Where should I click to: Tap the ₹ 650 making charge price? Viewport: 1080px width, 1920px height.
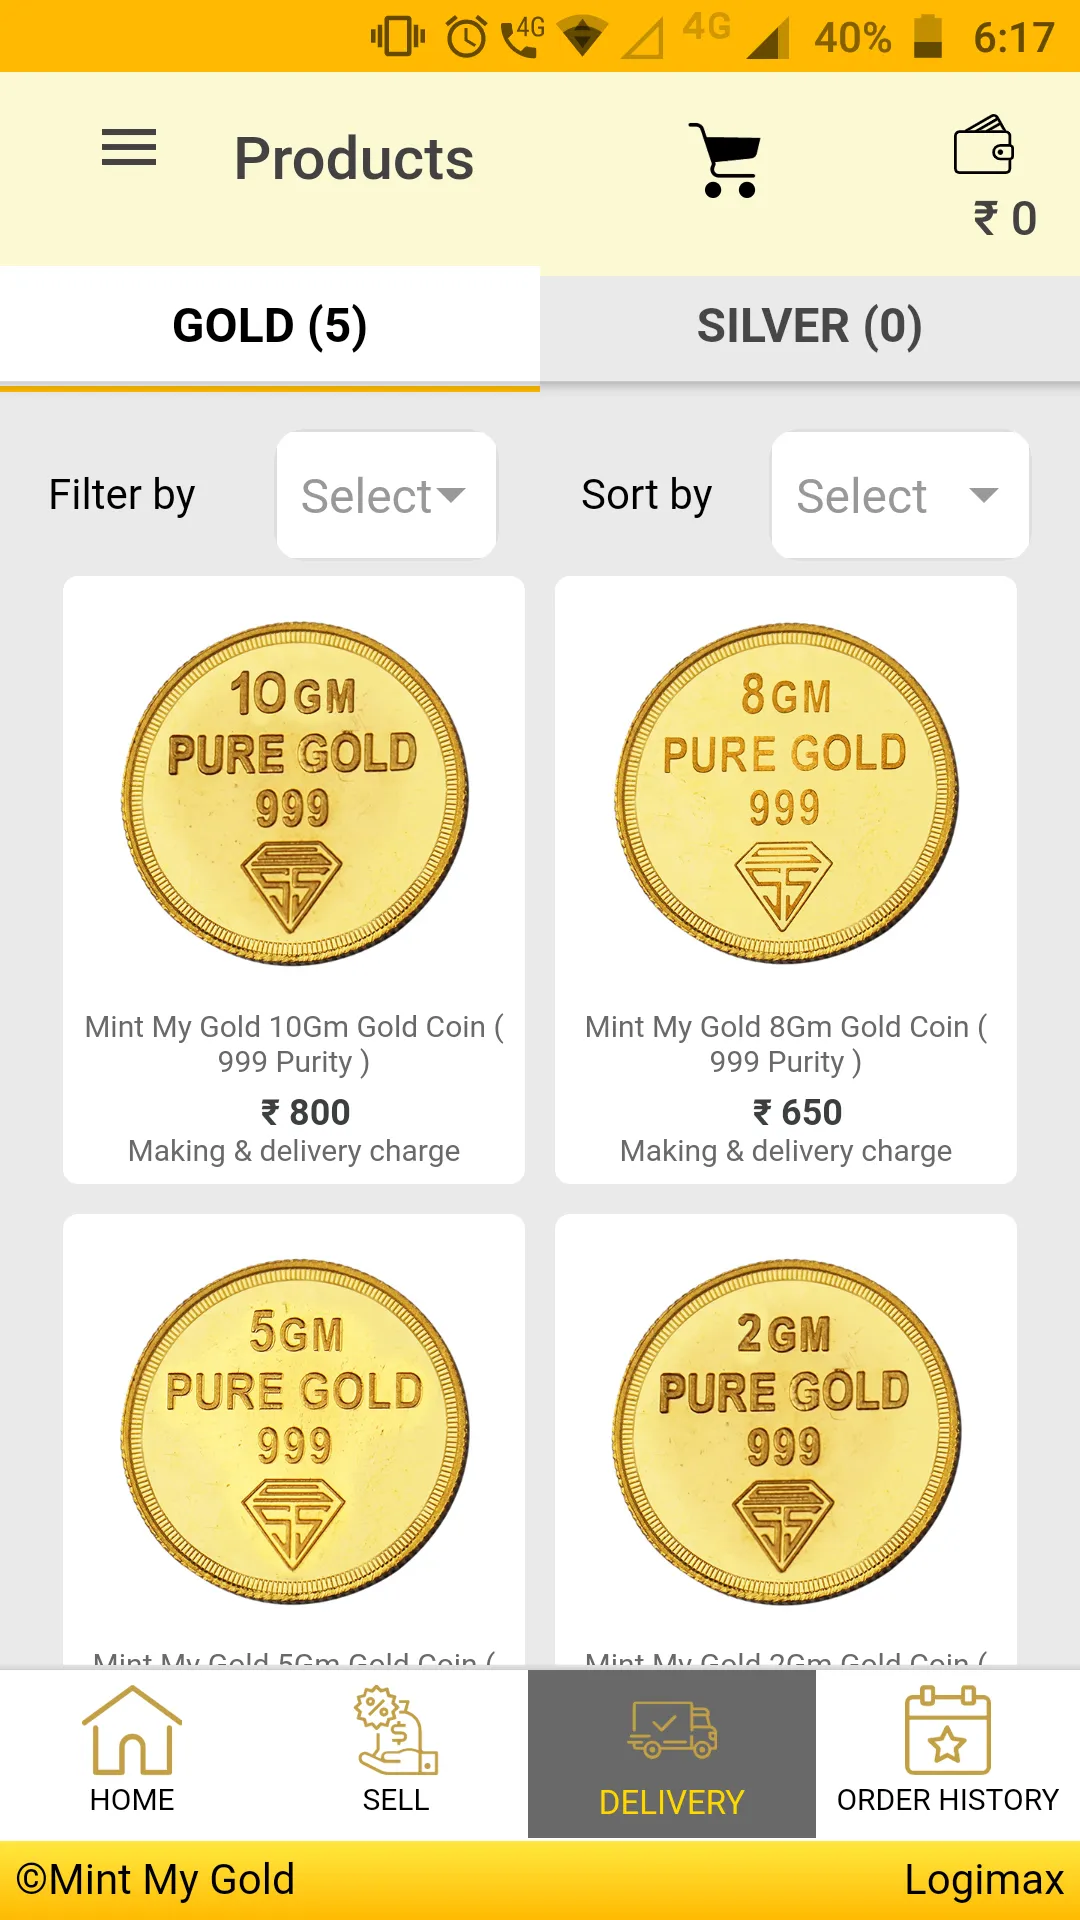click(797, 1112)
